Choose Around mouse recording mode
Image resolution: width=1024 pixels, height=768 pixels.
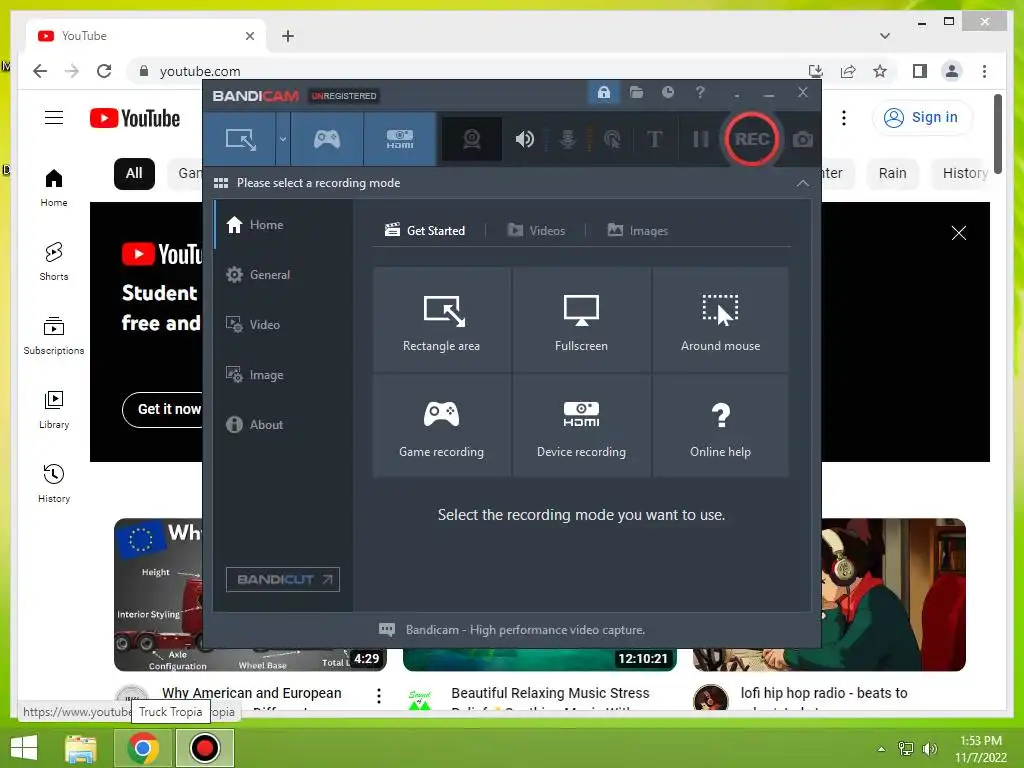pyautogui.click(x=720, y=319)
